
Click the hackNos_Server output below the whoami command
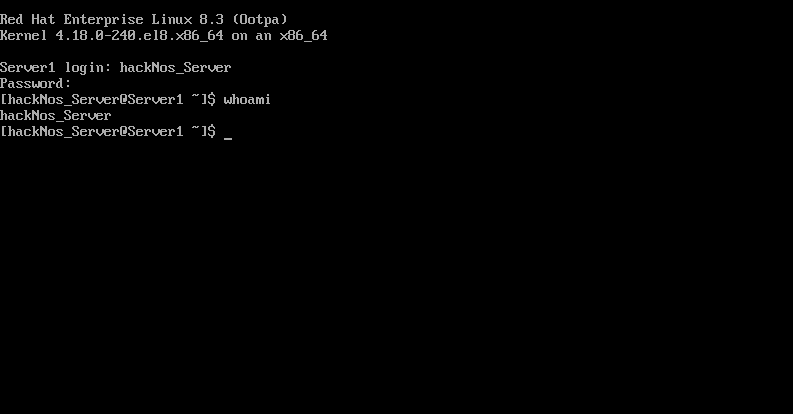56,116
